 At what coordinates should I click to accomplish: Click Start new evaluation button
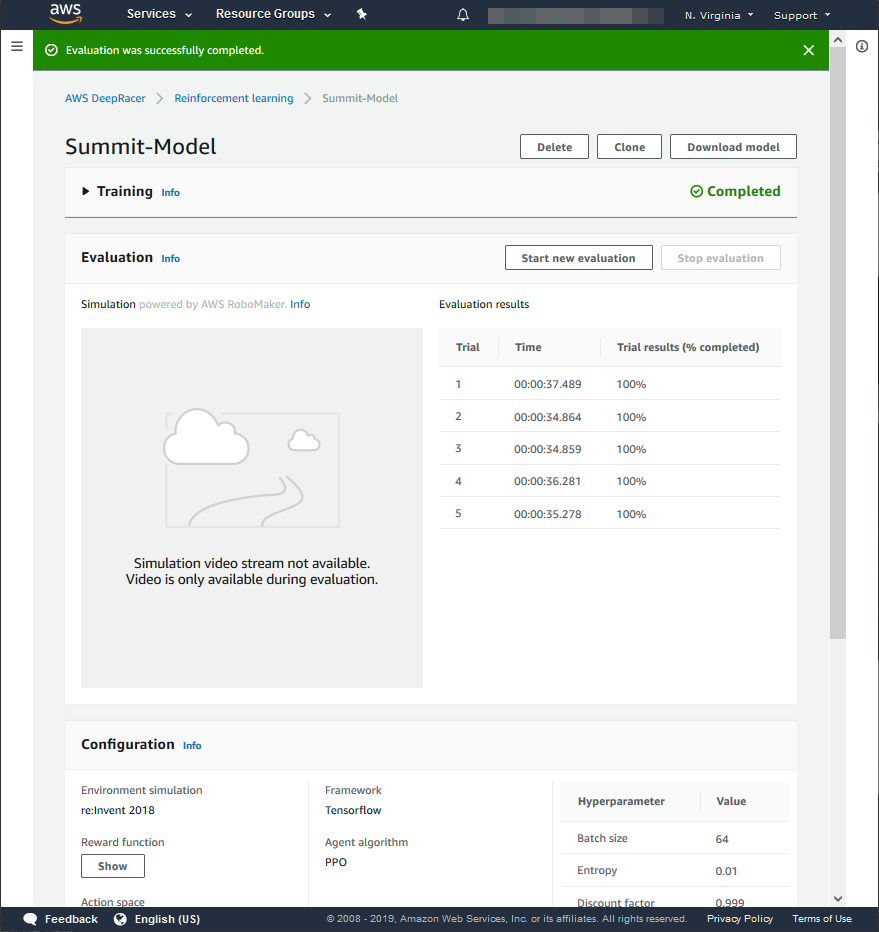coord(578,258)
